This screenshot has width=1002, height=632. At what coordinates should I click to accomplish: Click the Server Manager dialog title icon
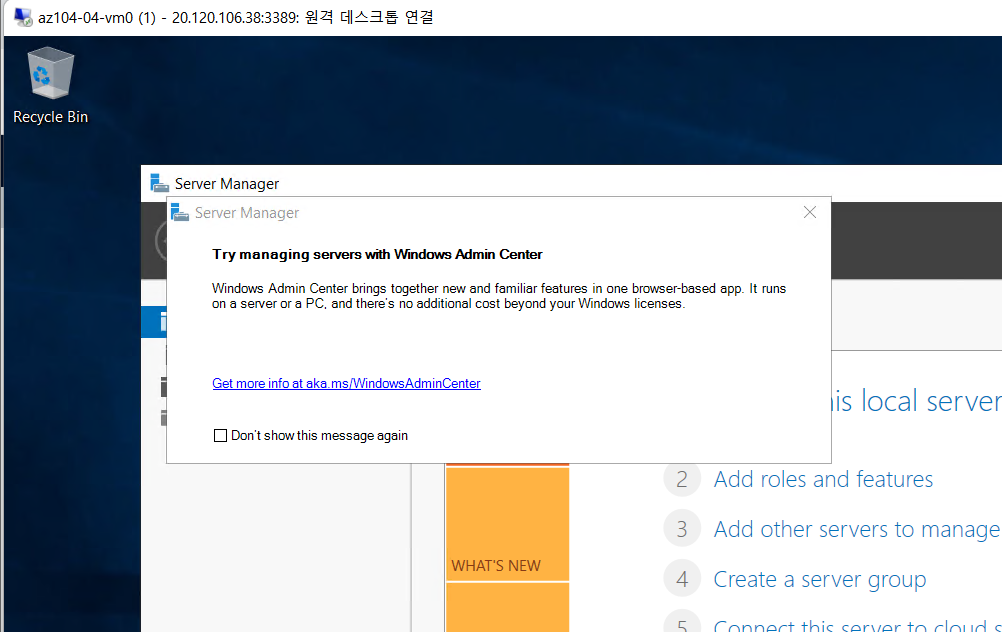[180, 213]
